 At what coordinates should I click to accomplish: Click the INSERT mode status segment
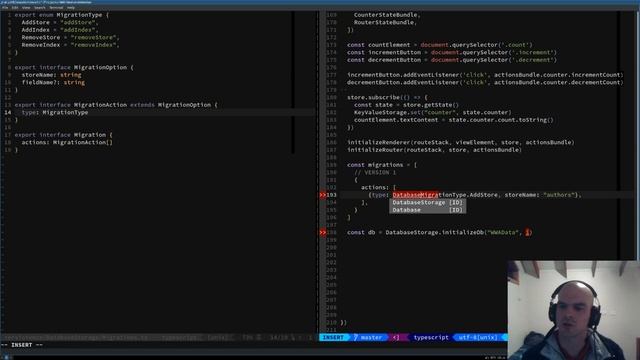(333, 338)
